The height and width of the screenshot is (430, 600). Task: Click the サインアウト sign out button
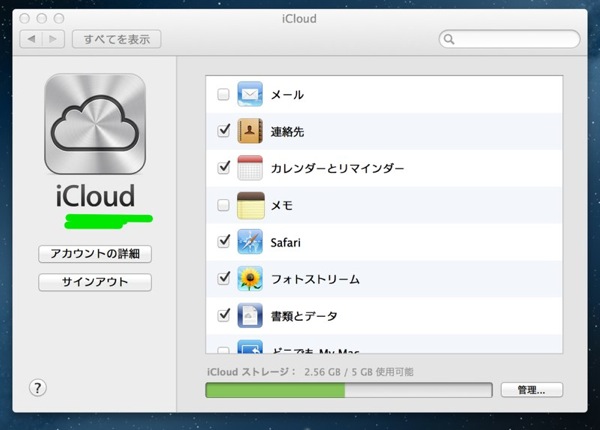pyautogui.click(x=95, y=282)
